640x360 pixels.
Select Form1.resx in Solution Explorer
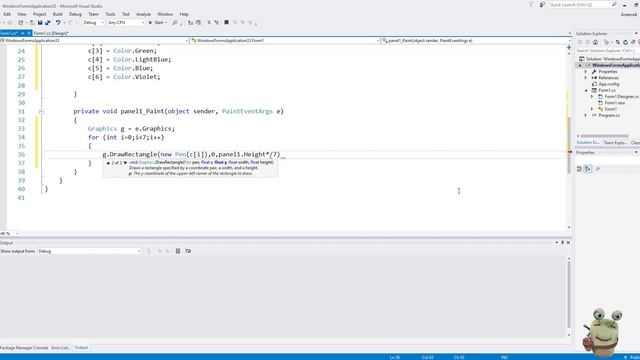[614, 103]
